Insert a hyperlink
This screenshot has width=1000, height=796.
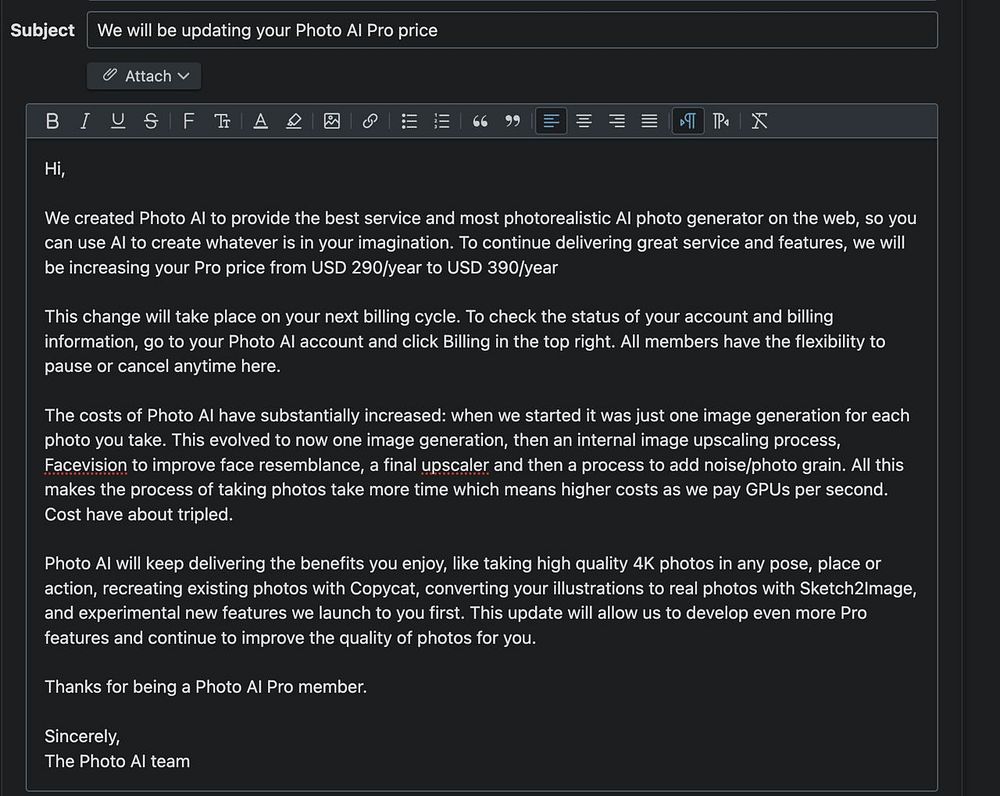point(370,121)
